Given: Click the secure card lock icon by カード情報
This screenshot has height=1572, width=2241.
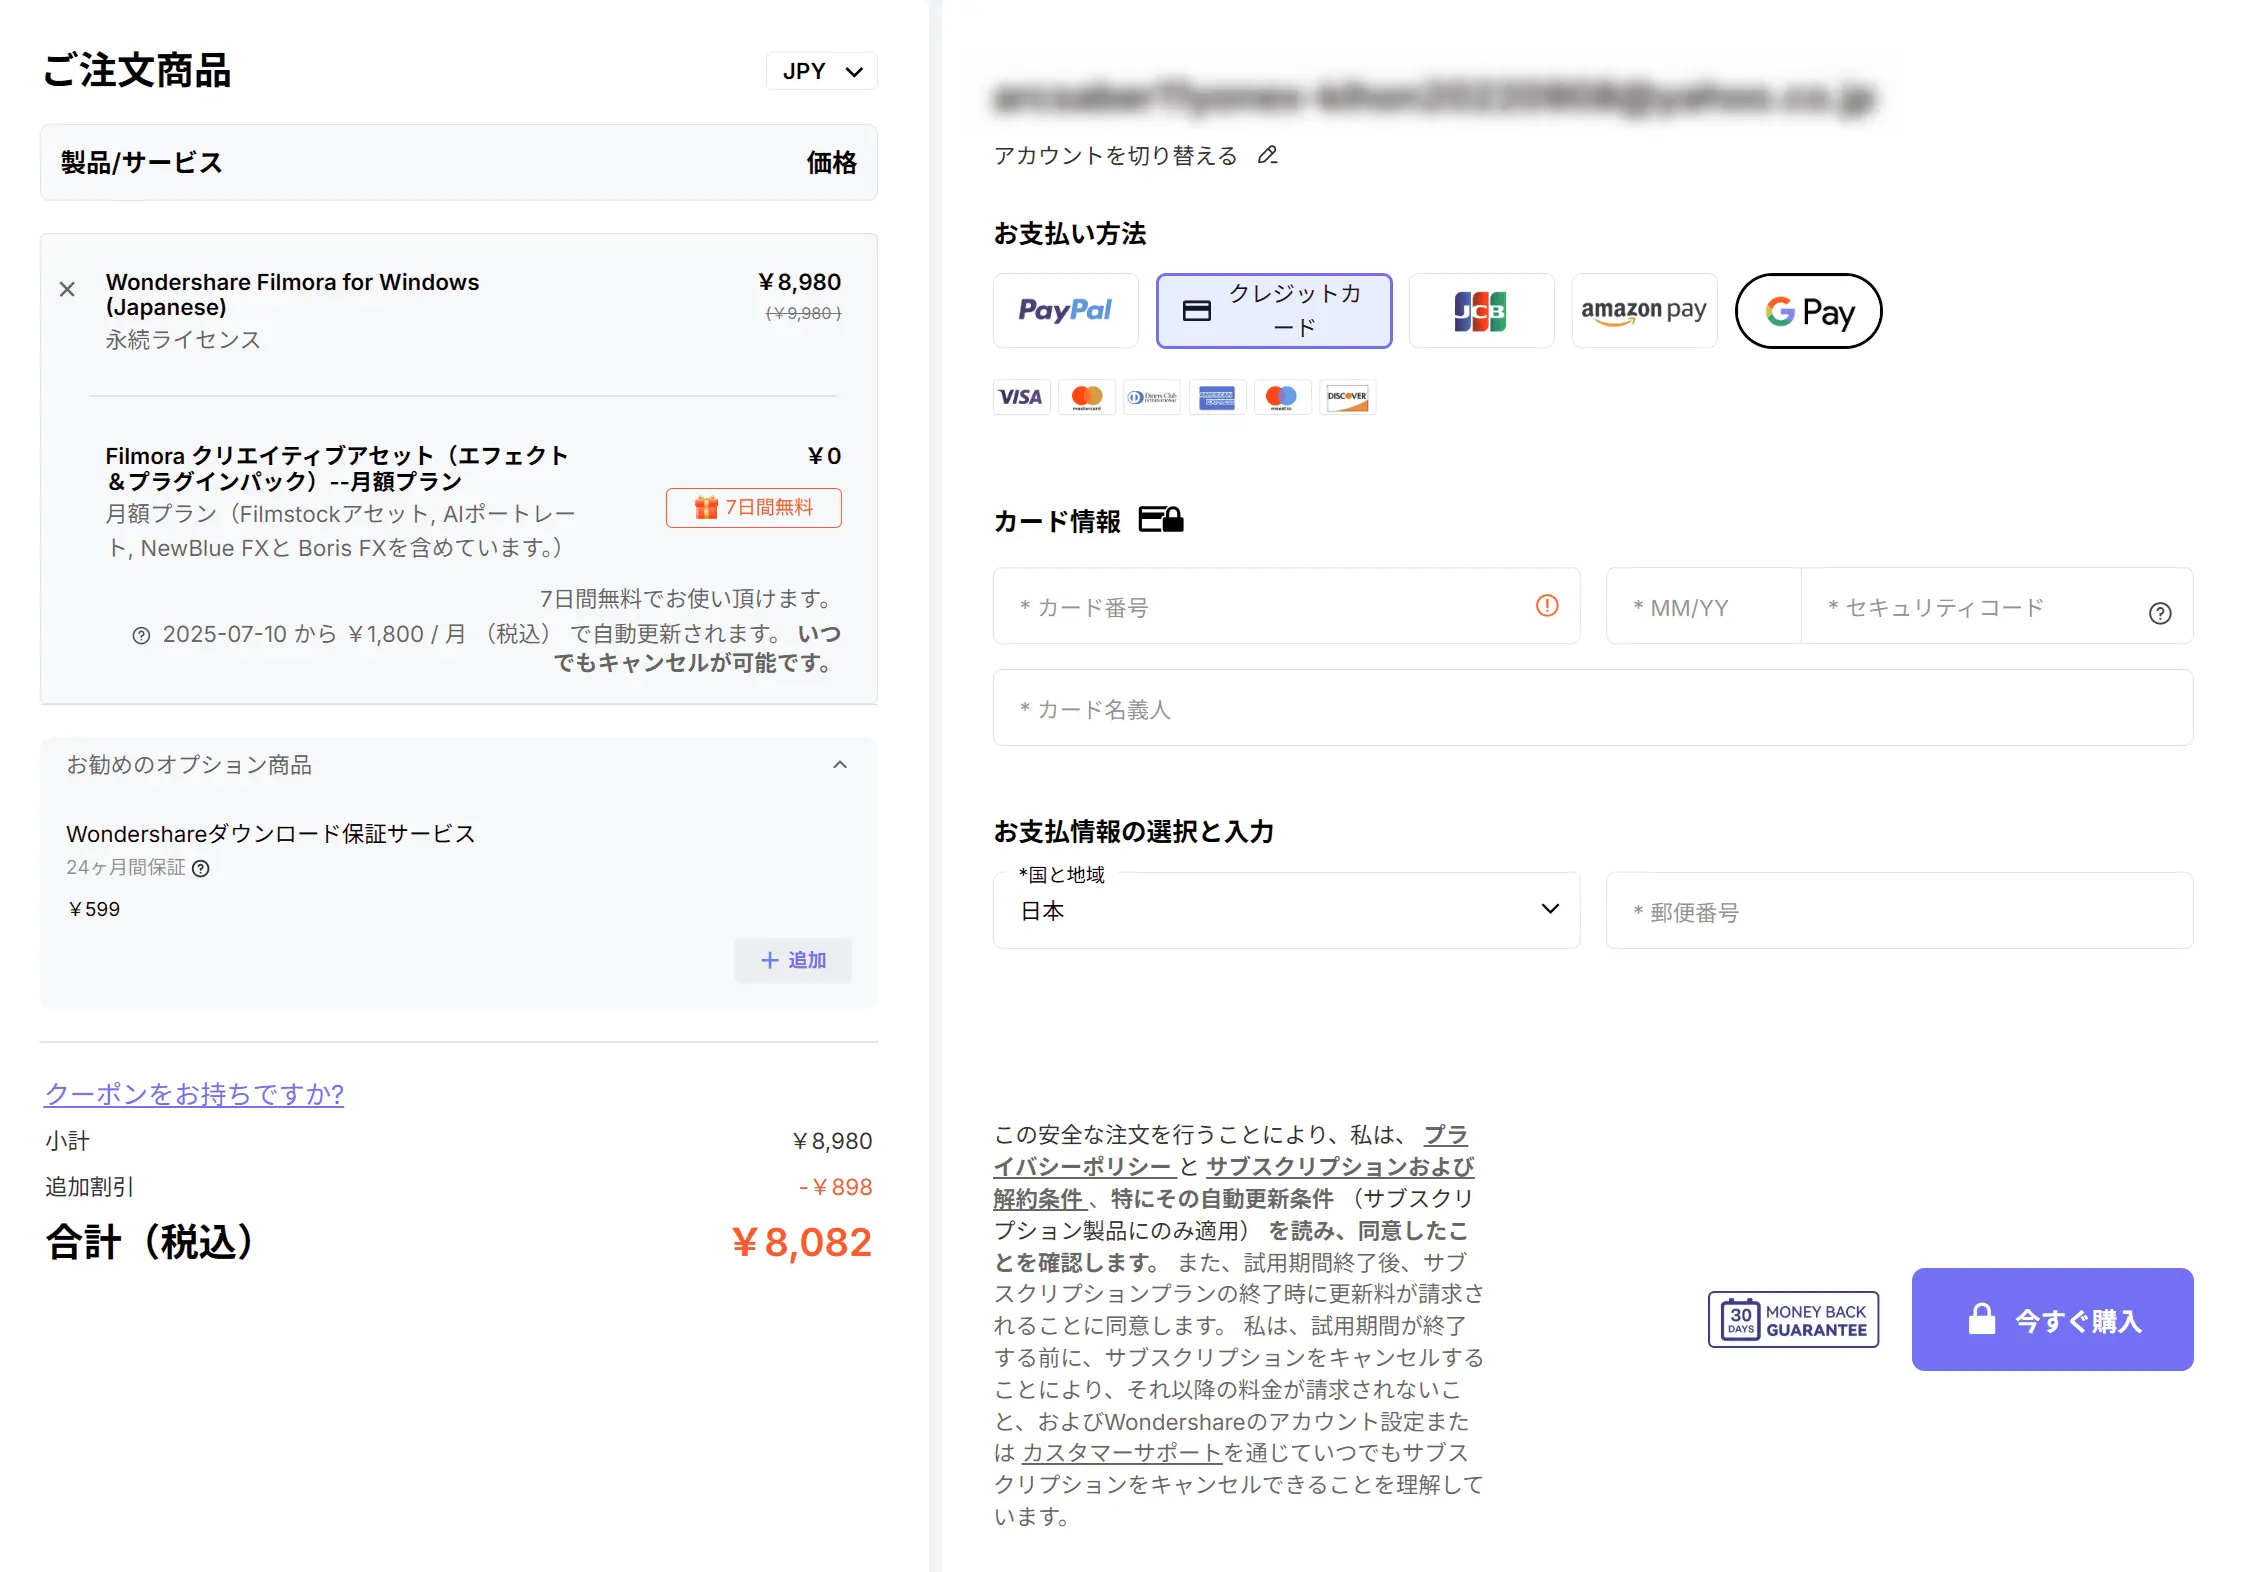Looking at the screenshot, I should click(x=1161, y=520).
